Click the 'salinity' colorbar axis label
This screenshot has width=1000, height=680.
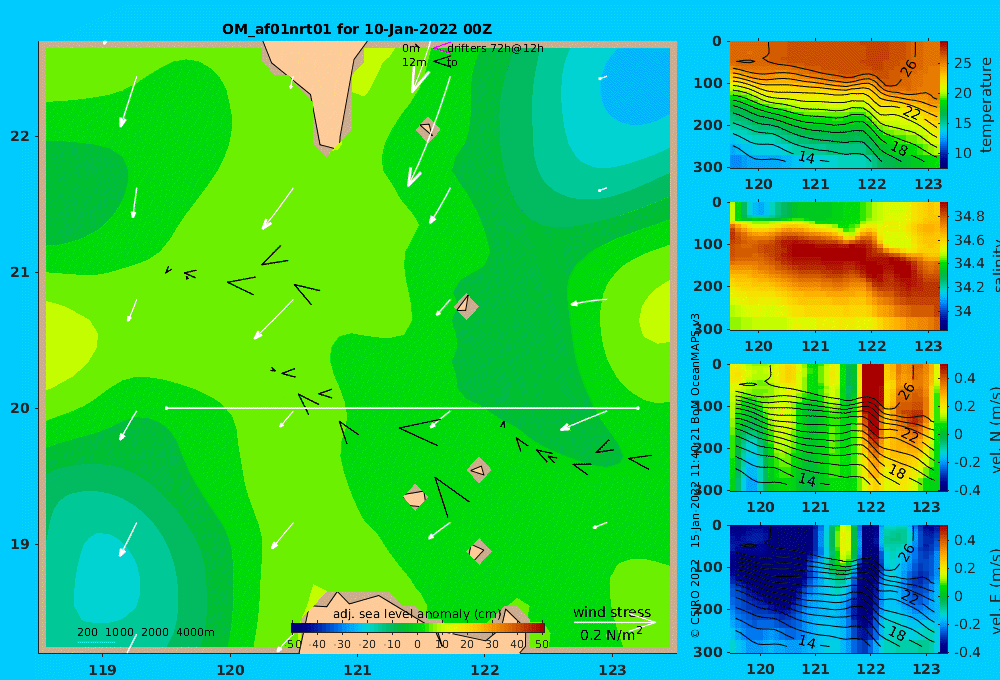994,267
